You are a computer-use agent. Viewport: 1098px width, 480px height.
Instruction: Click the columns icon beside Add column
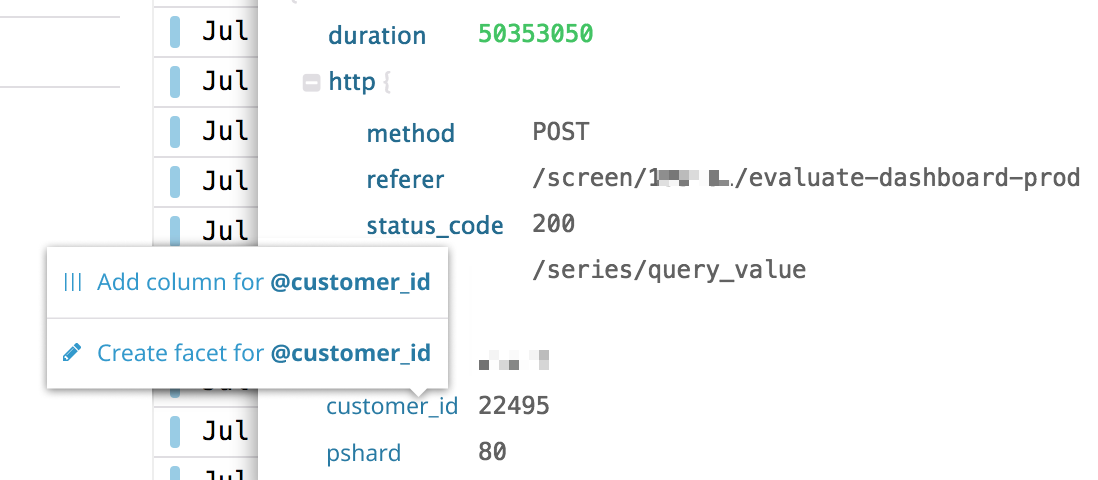coord(72,283)
